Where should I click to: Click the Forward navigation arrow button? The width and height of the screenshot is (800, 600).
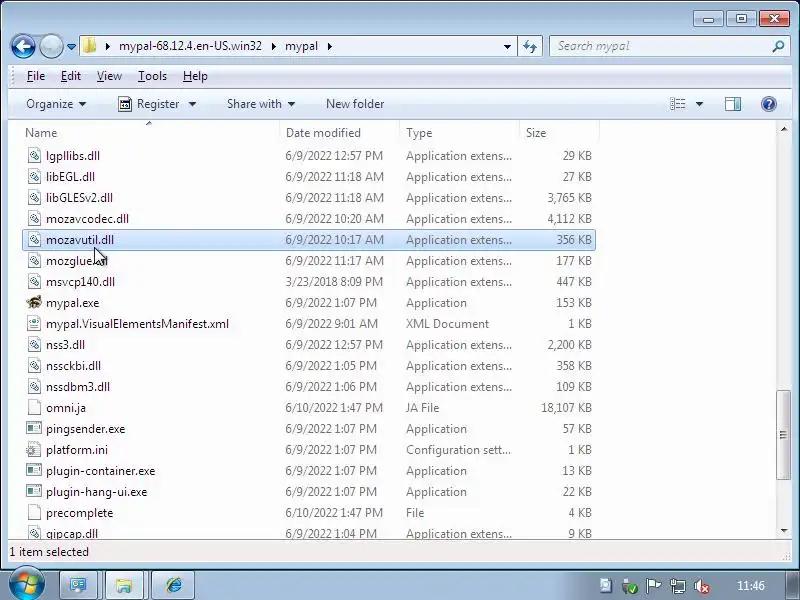pyautogui.click(x=51, y=46)
